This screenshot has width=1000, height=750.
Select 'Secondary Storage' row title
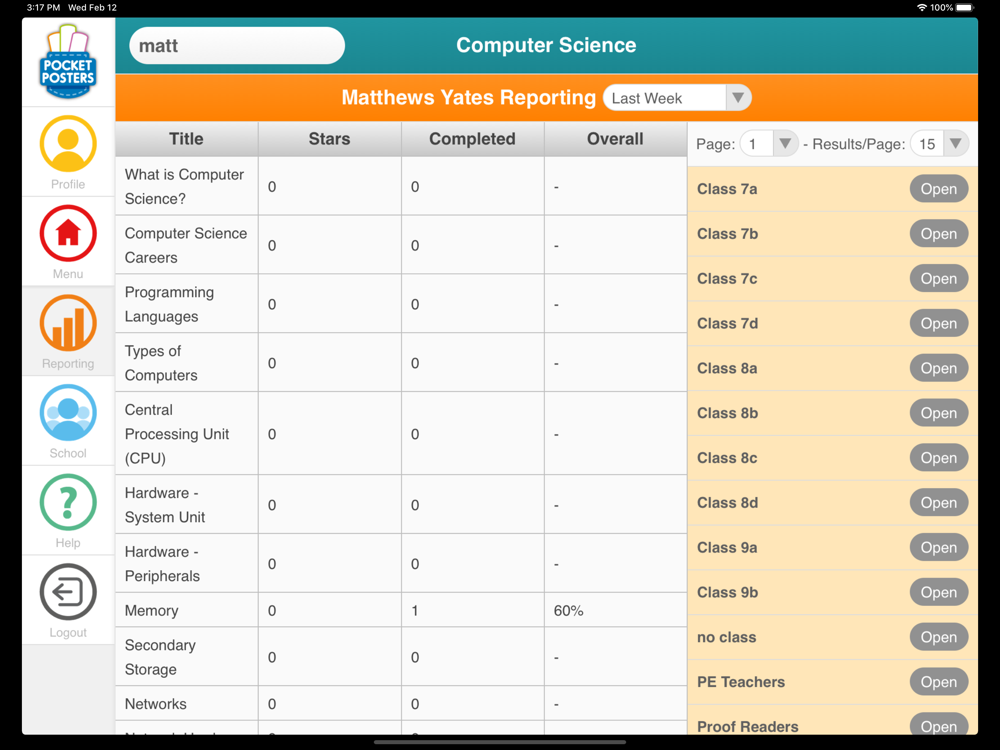[160, 657]
